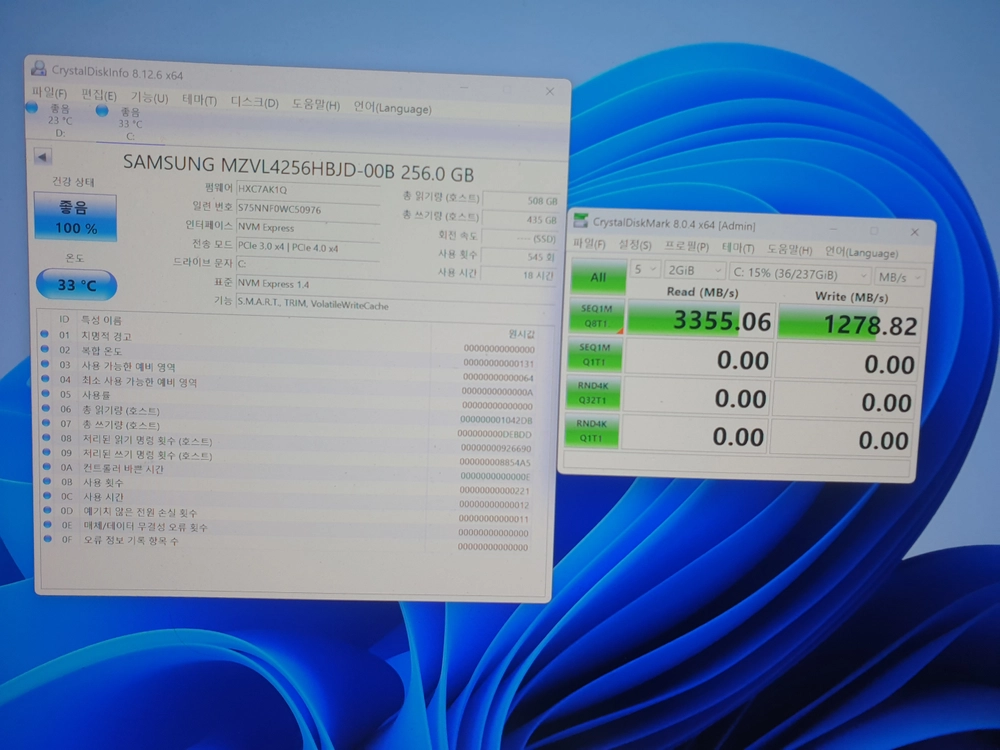Open the 설정(S) menu in CrystalDiskMark
Image resolution: width=1000 pixels, height=750 pixels.
[x=635, y=245]
